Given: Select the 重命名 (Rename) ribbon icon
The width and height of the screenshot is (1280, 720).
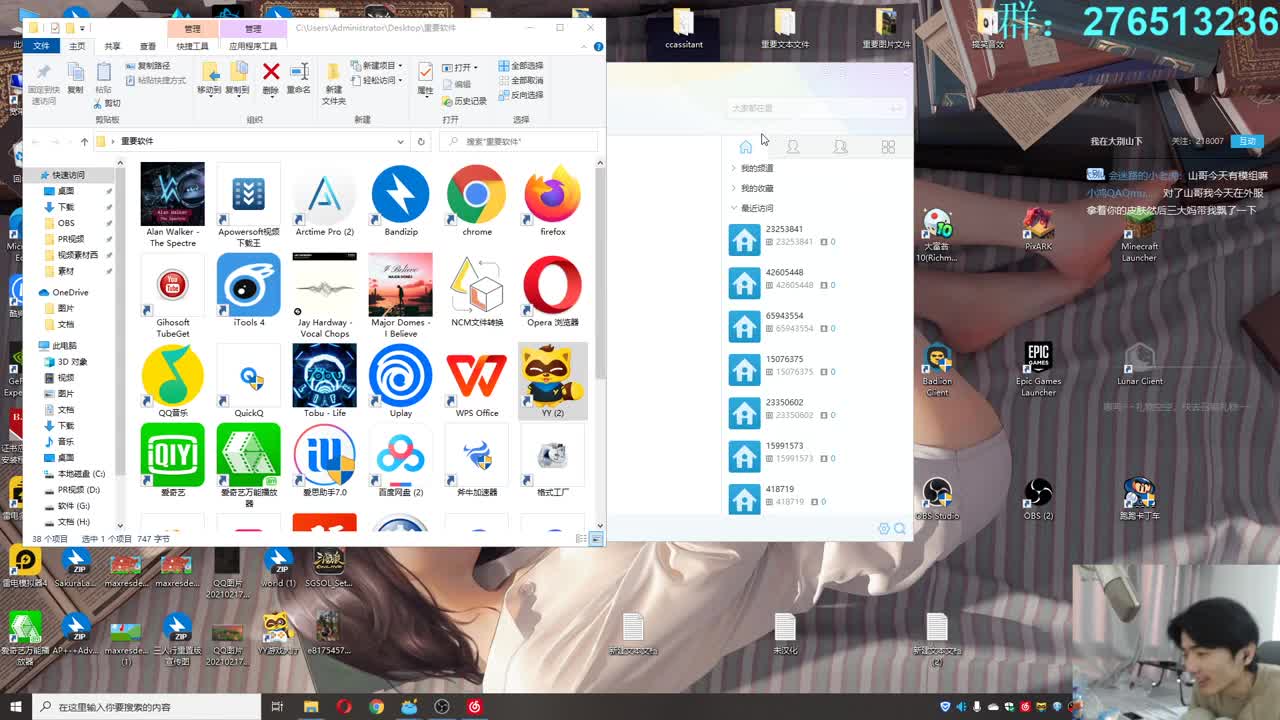Looking at the screenshot, I should 300,73.
